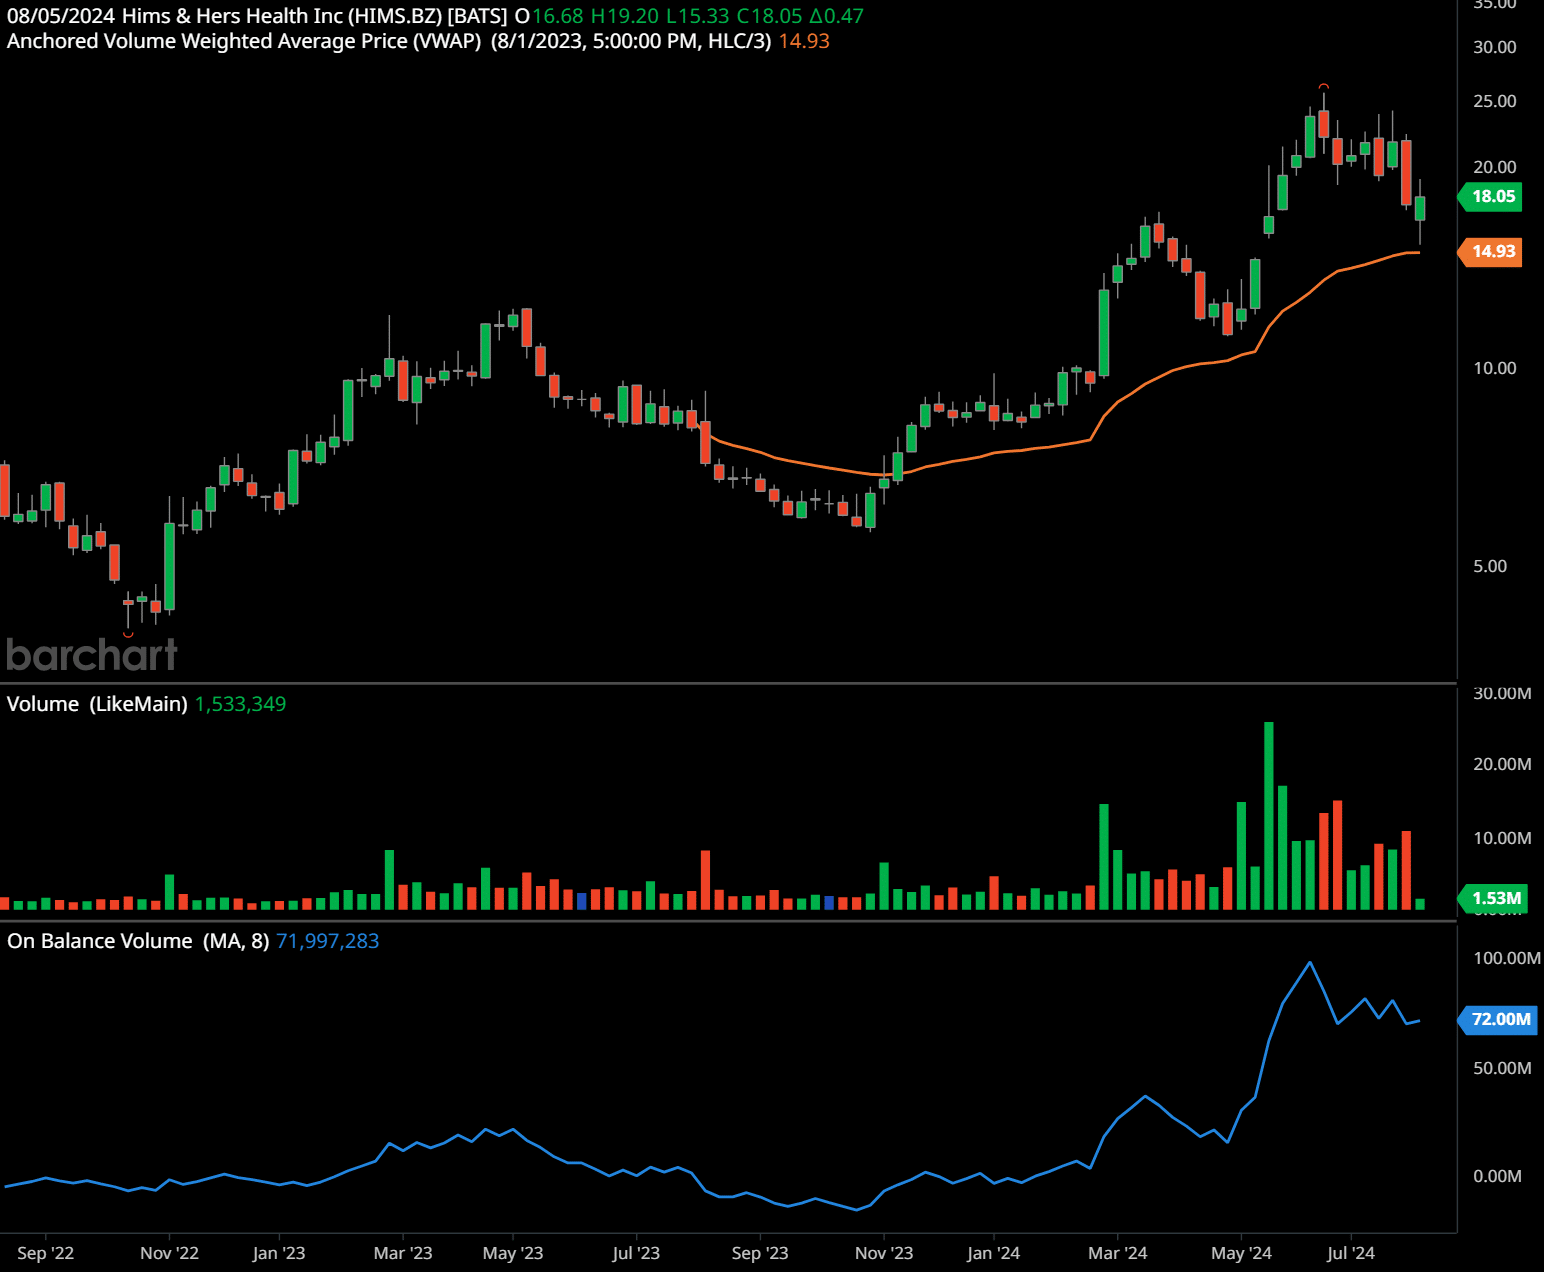This screenshot has height=1272, width=1544.
Task: Click the On Balance Volume (MA, 8) label
Action: [x=138, y=941]
